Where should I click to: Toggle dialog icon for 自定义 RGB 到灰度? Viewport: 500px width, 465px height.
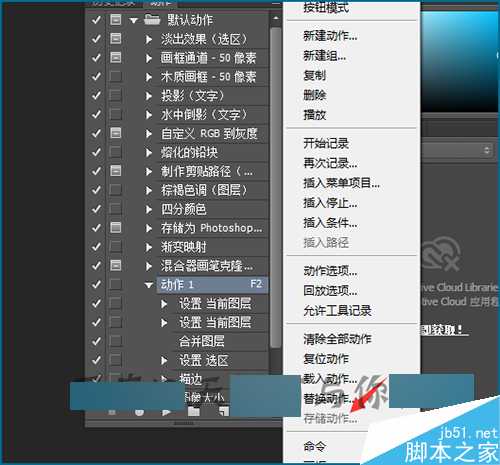tap(115, 133)
